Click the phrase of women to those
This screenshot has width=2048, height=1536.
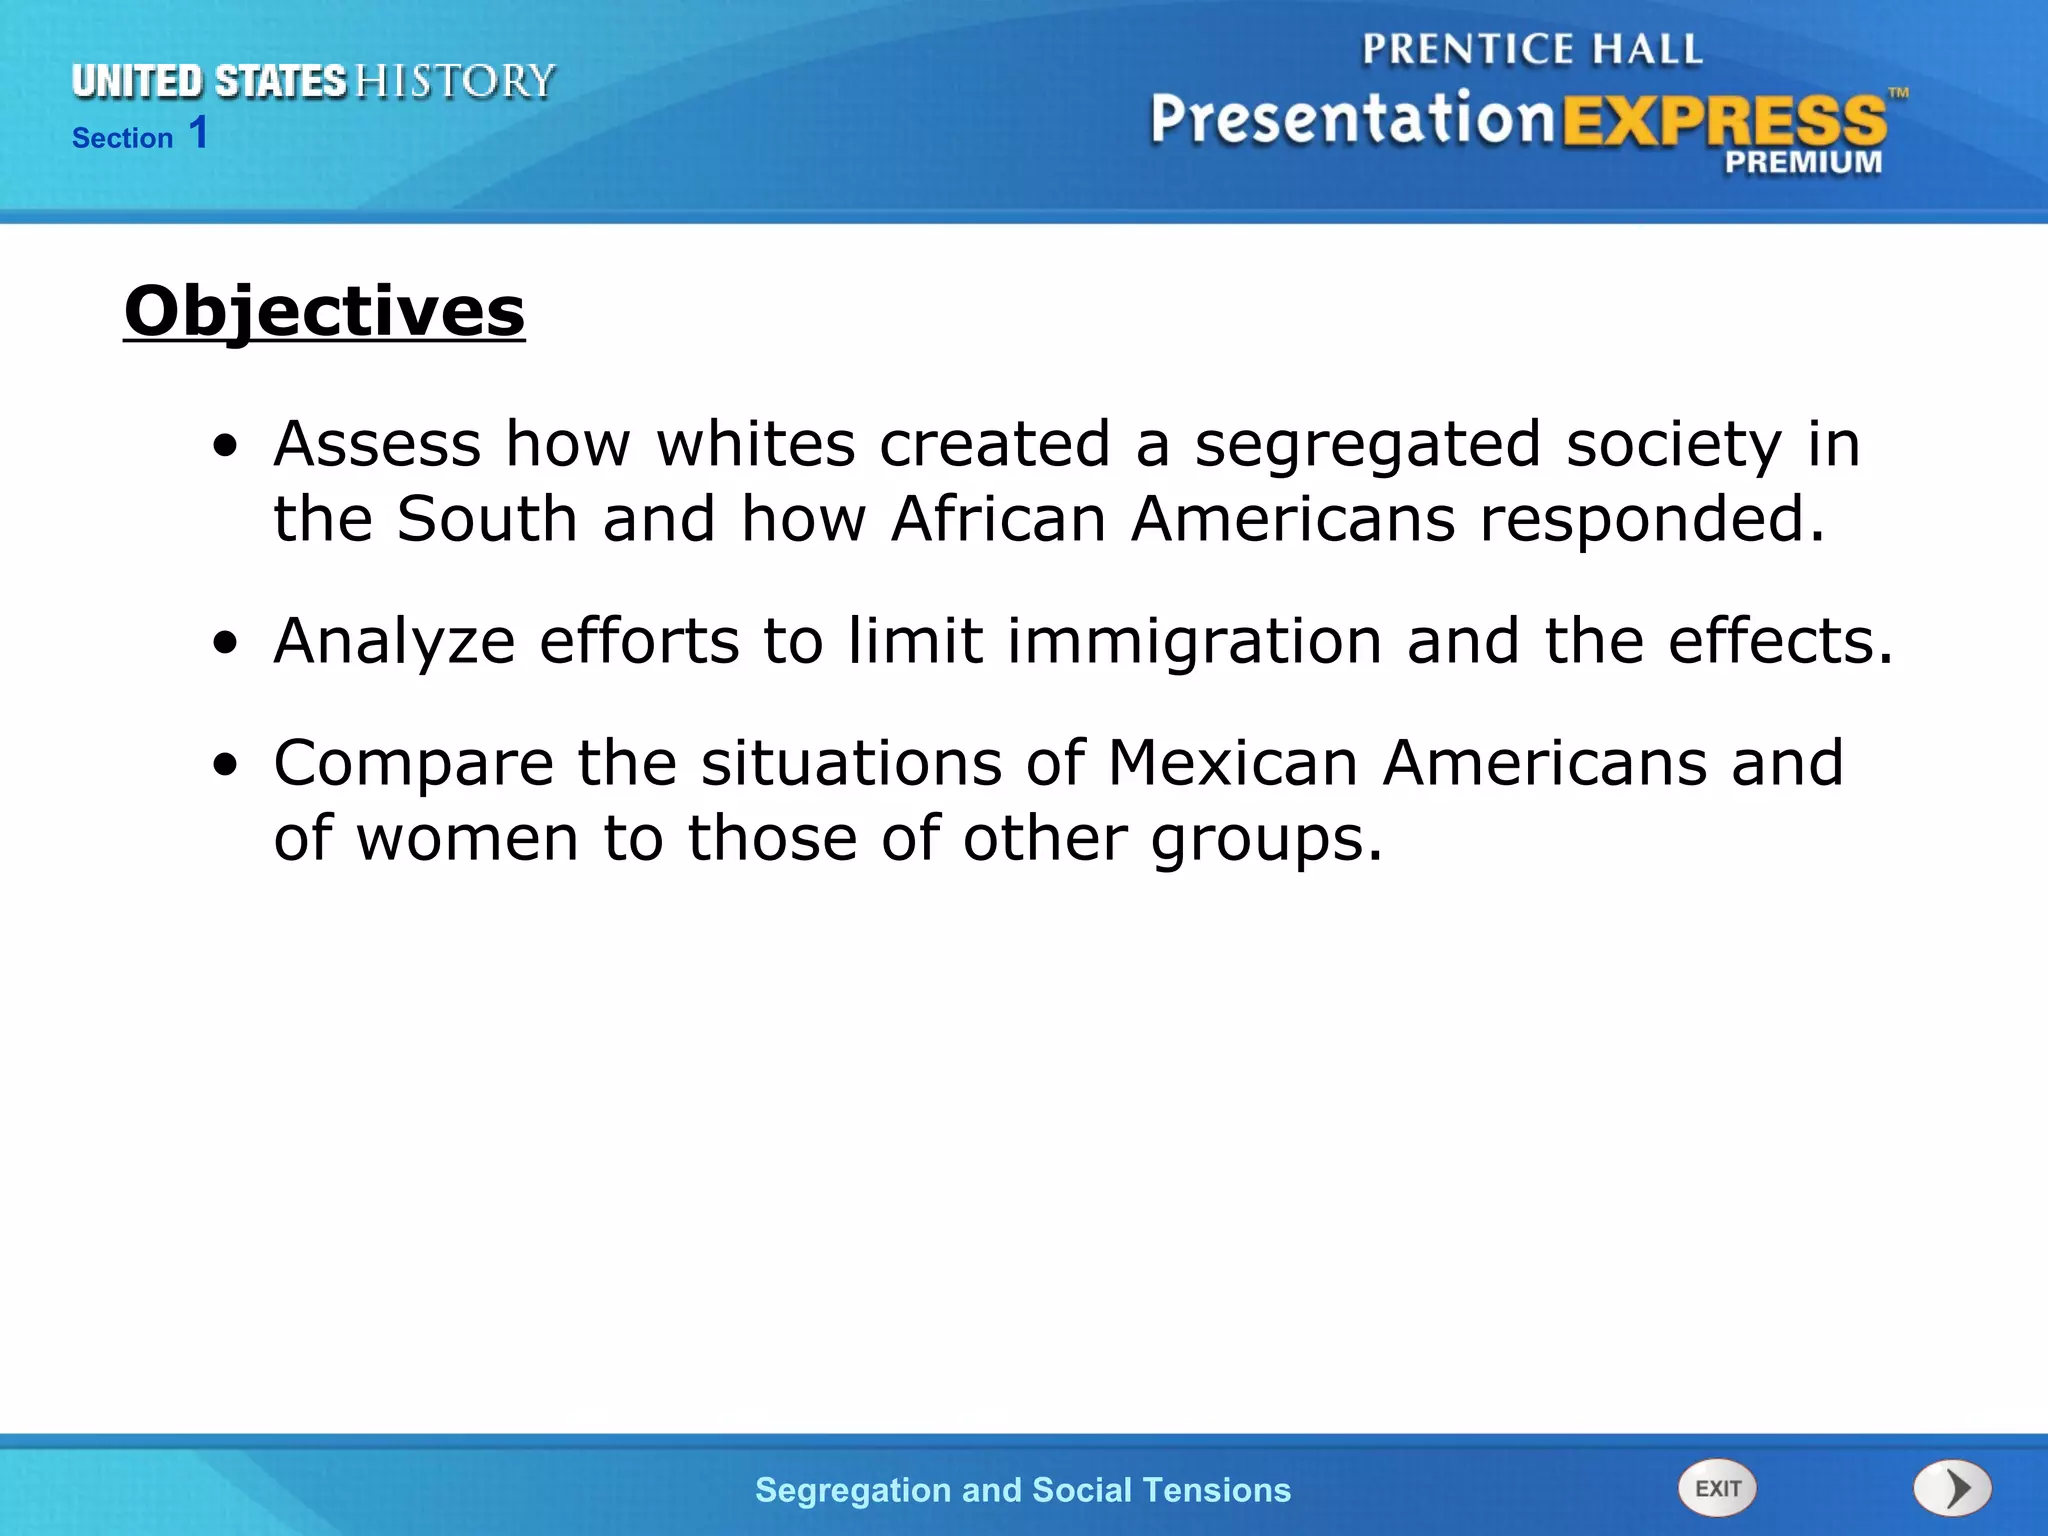pos(565,837)
